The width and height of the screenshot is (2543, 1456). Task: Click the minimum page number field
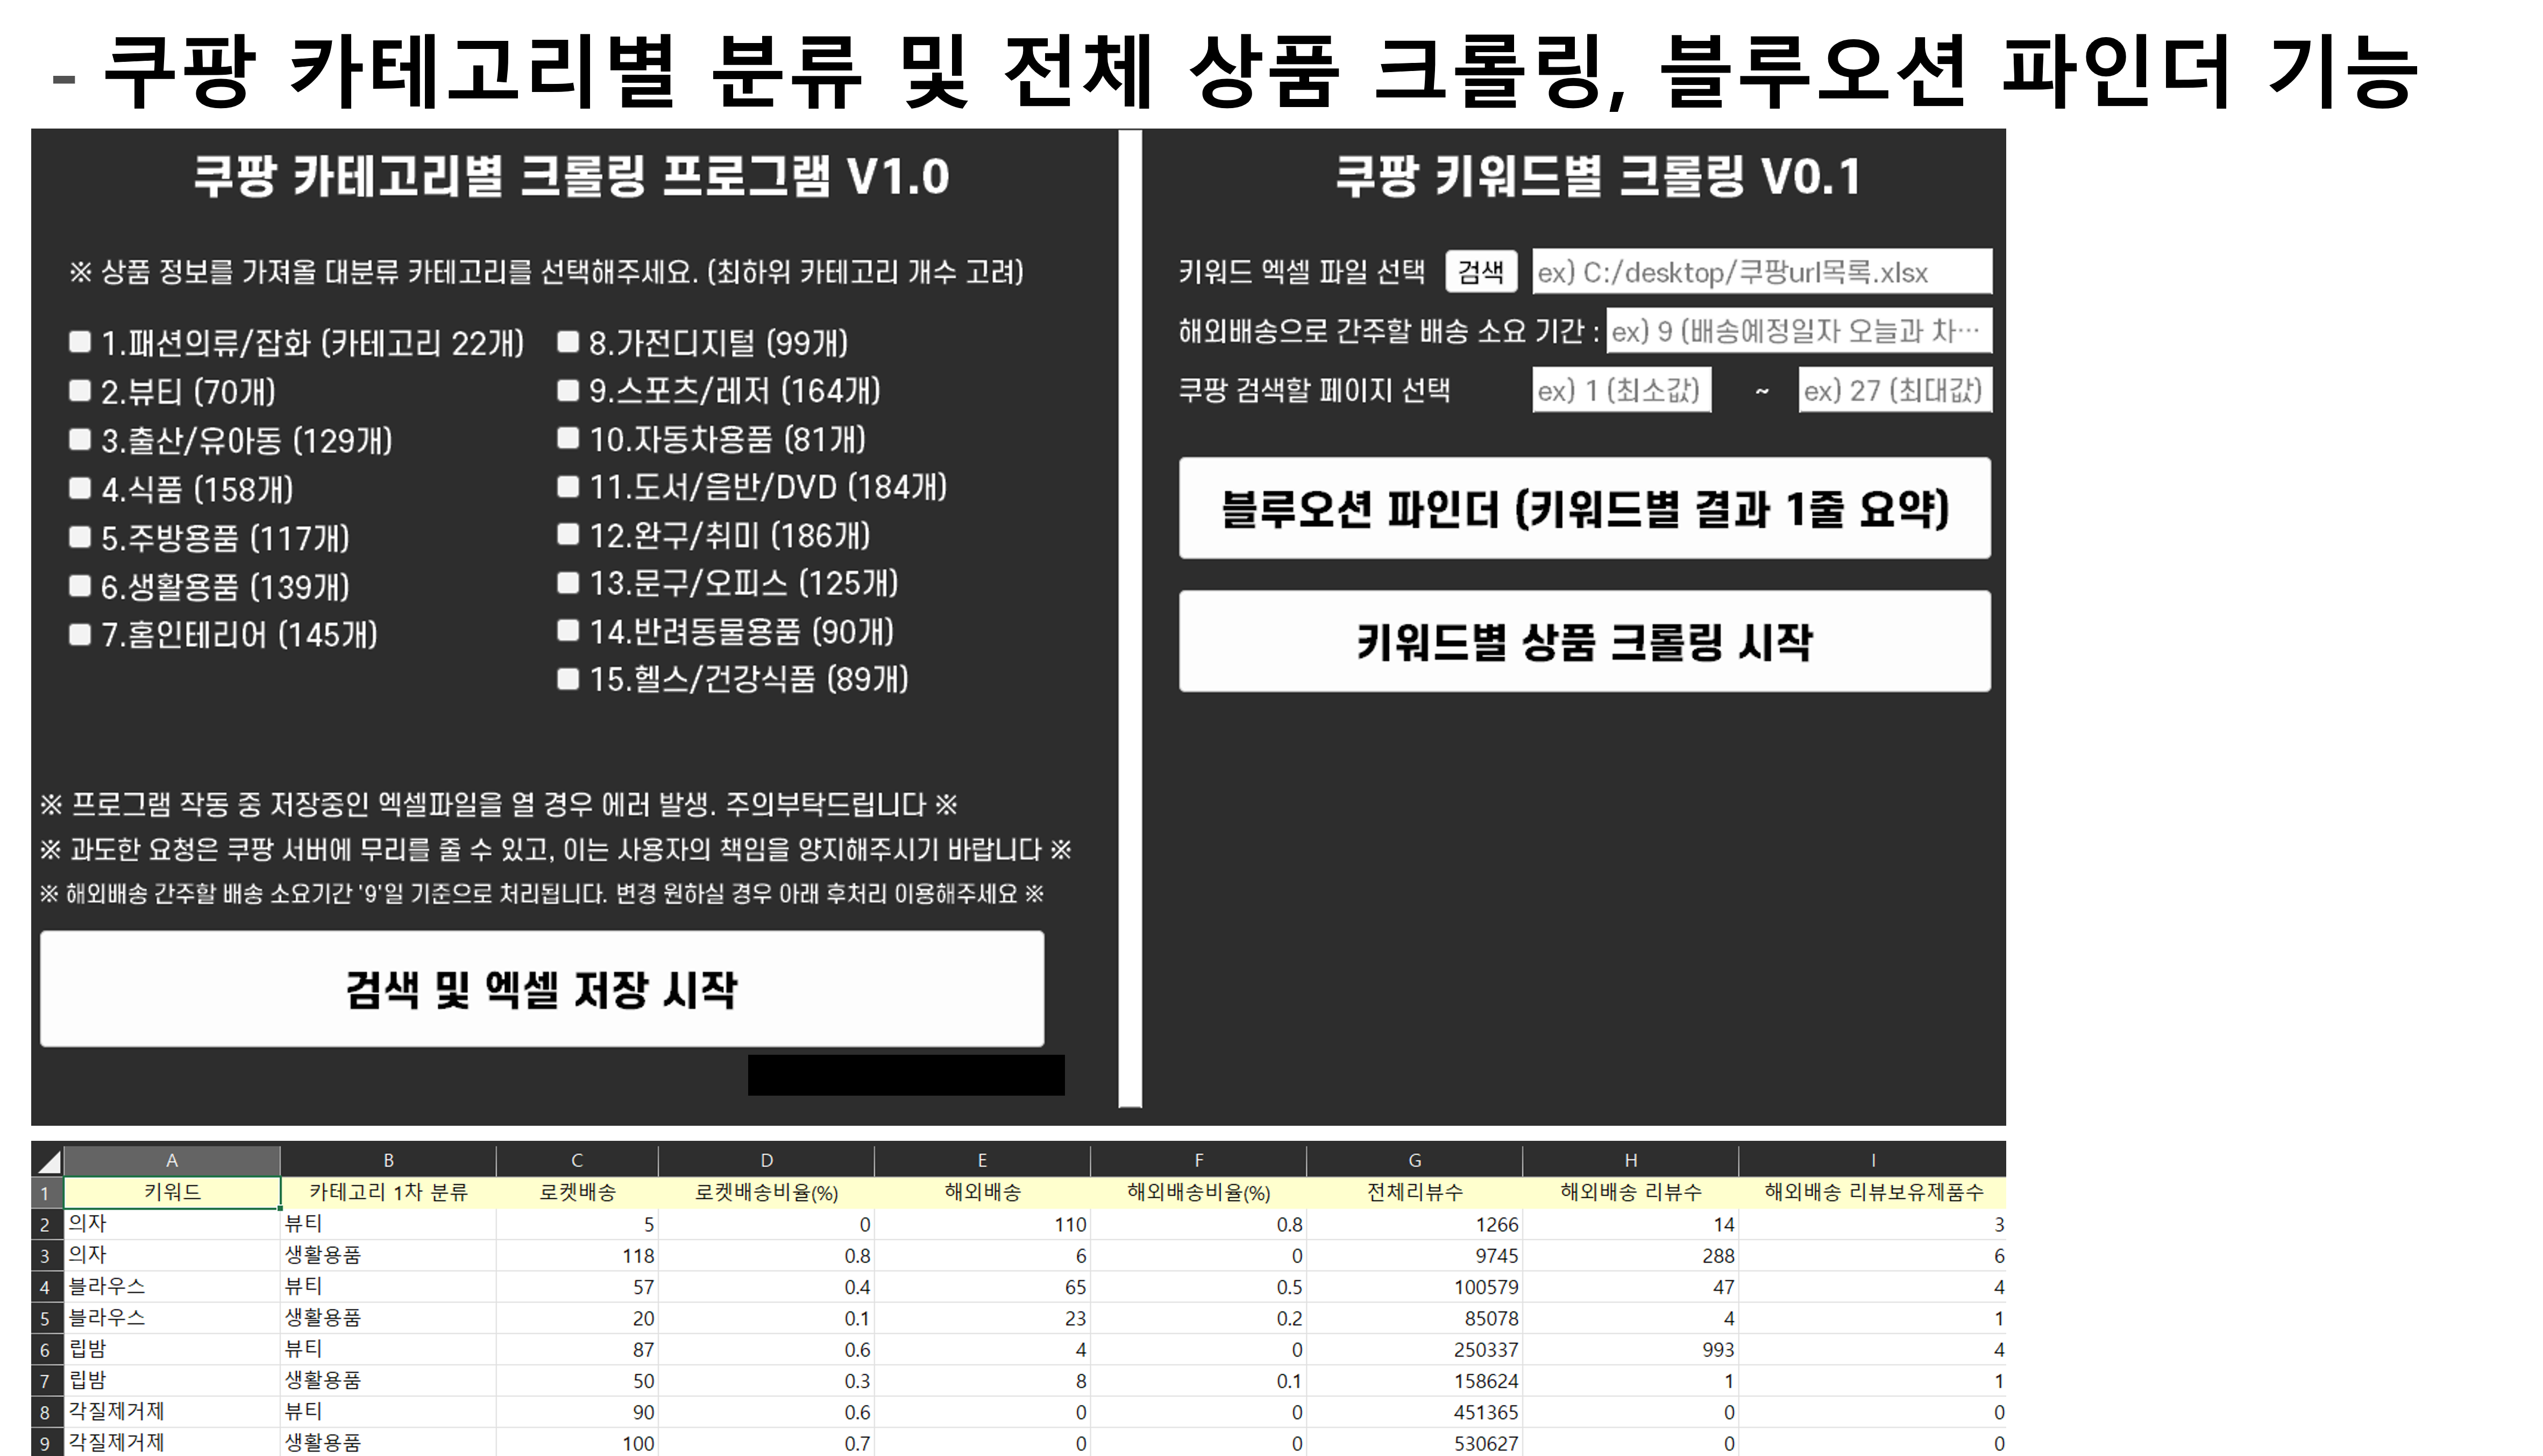[x=1621, y=390]
